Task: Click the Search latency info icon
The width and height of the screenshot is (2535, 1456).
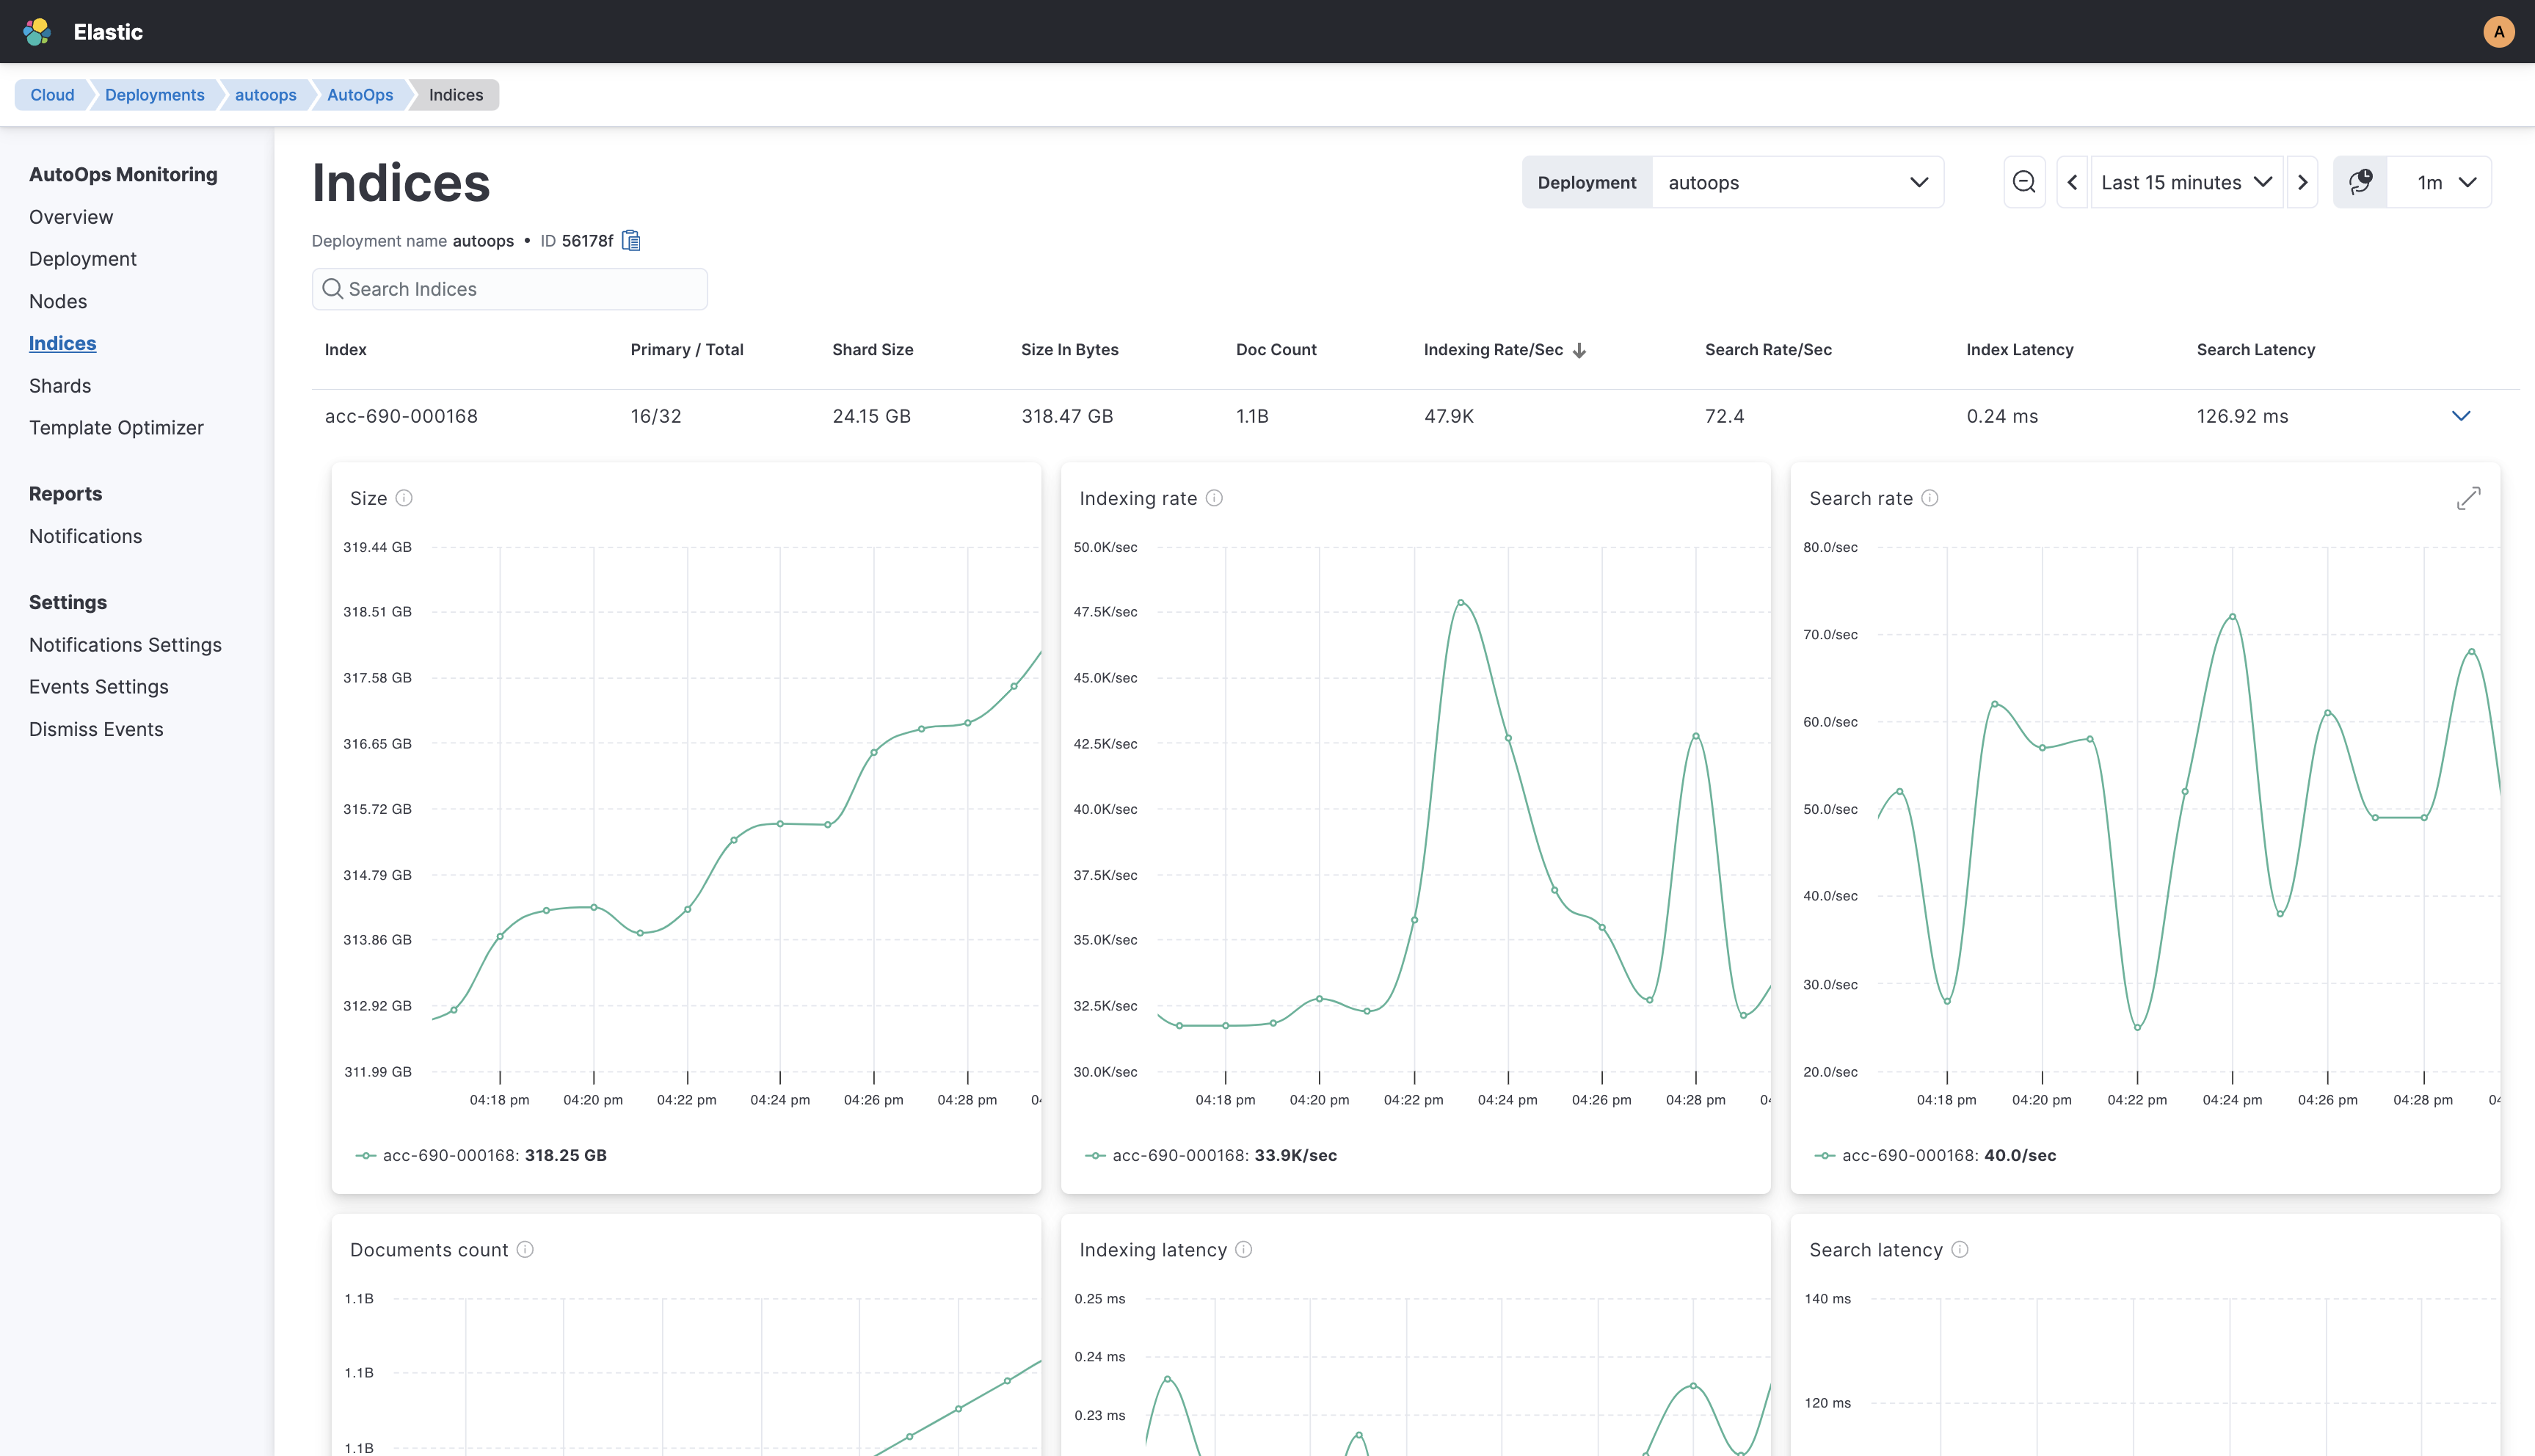Action: (x=1960, y=1249)
